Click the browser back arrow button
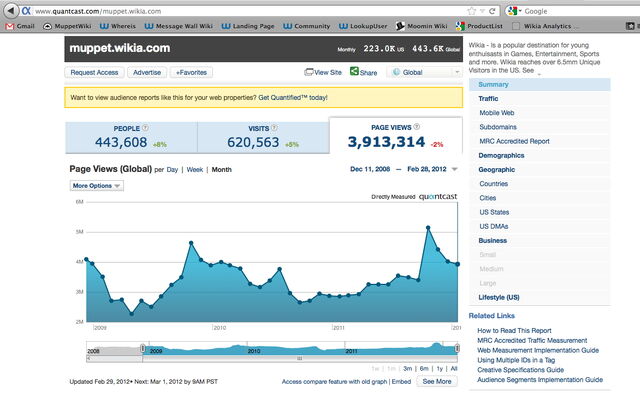640x393 pixels. coord(11,10)
